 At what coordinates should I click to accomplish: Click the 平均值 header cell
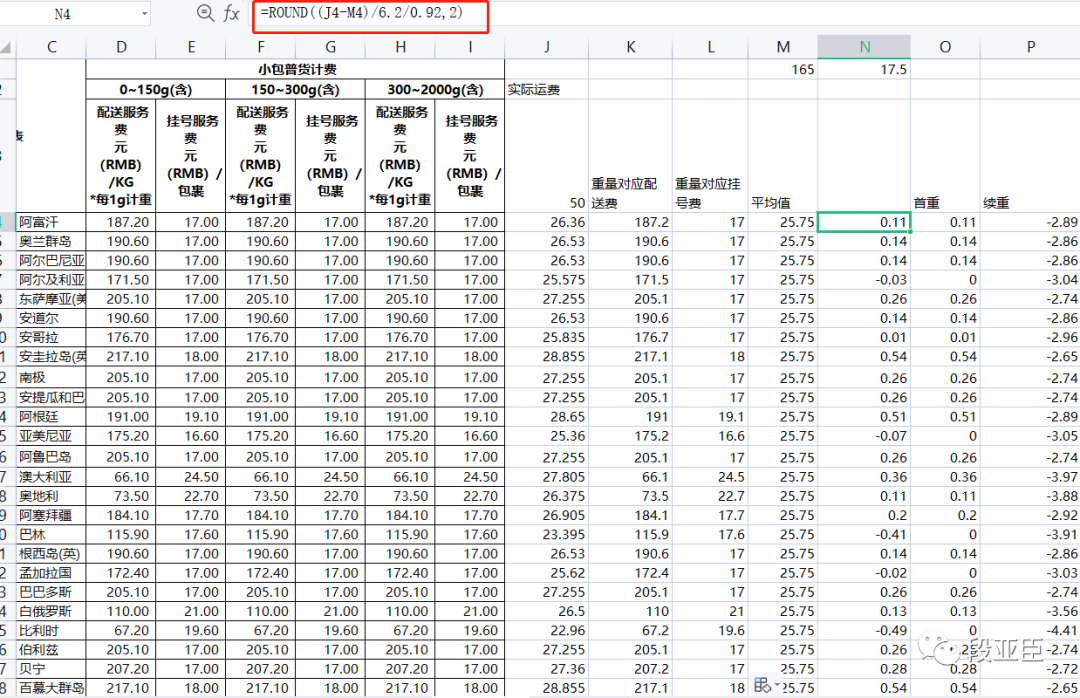[783, 156]
